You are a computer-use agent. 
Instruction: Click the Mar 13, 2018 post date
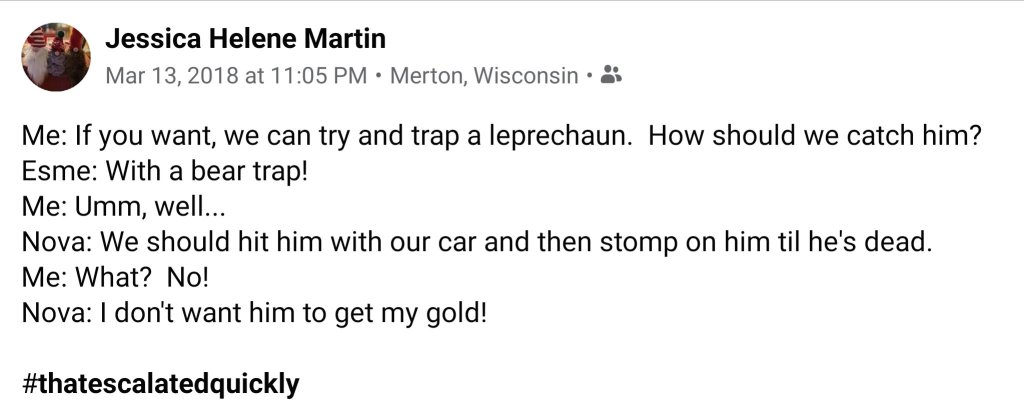tap(171, 75)
